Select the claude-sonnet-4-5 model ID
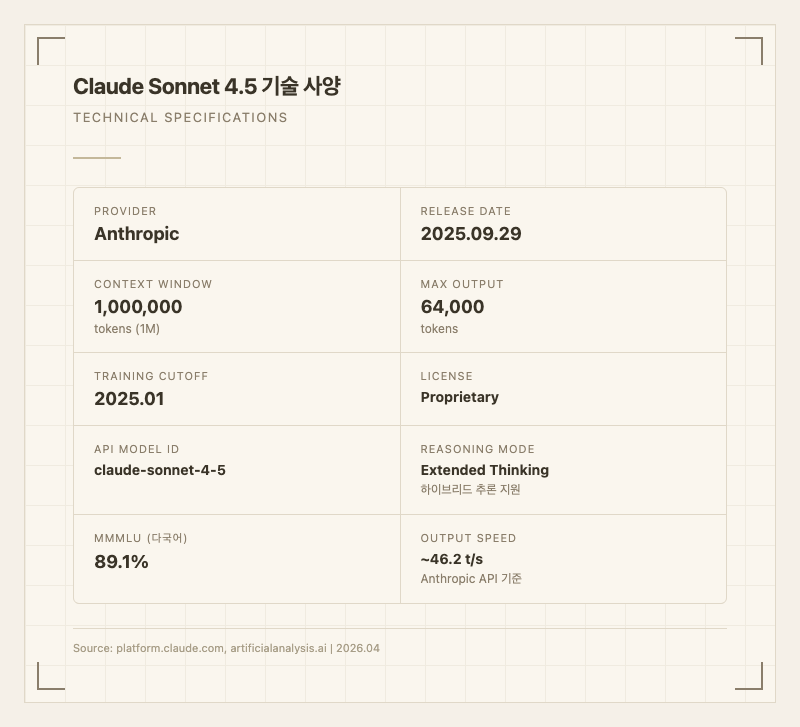 point(159,470)
